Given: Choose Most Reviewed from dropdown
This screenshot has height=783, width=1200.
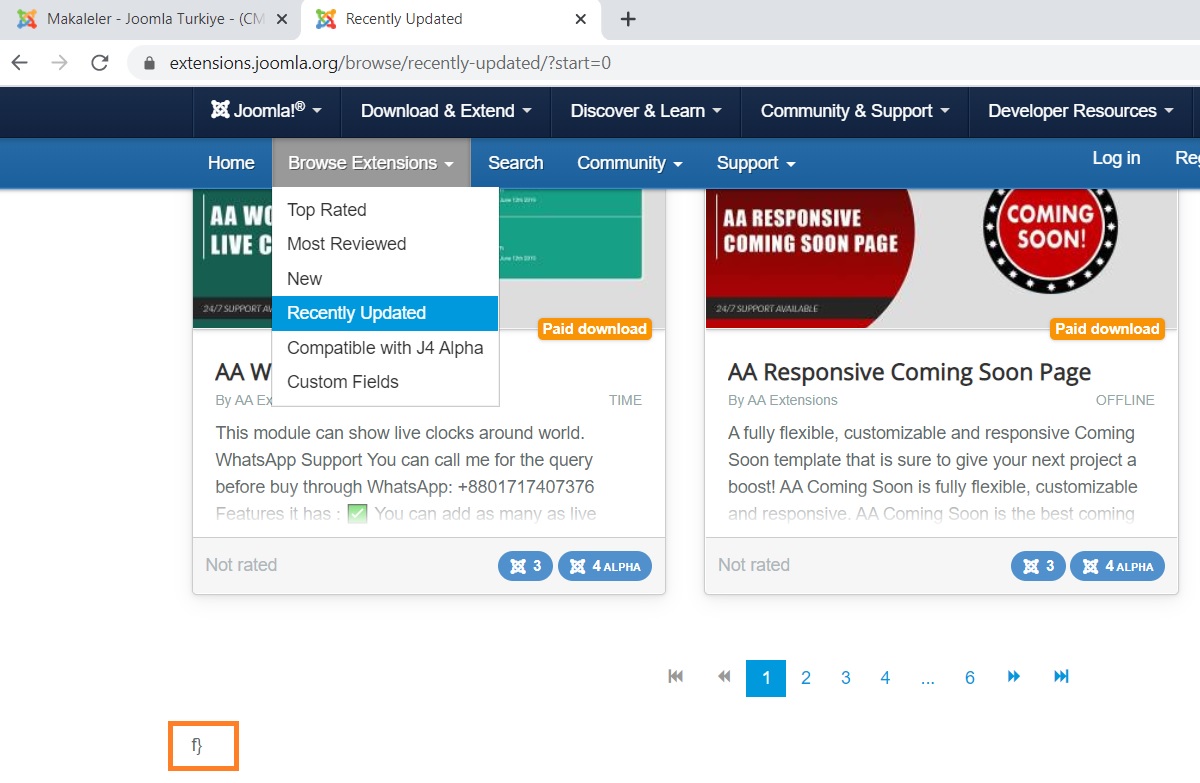Looking at the screenshot, I should 385,244.
